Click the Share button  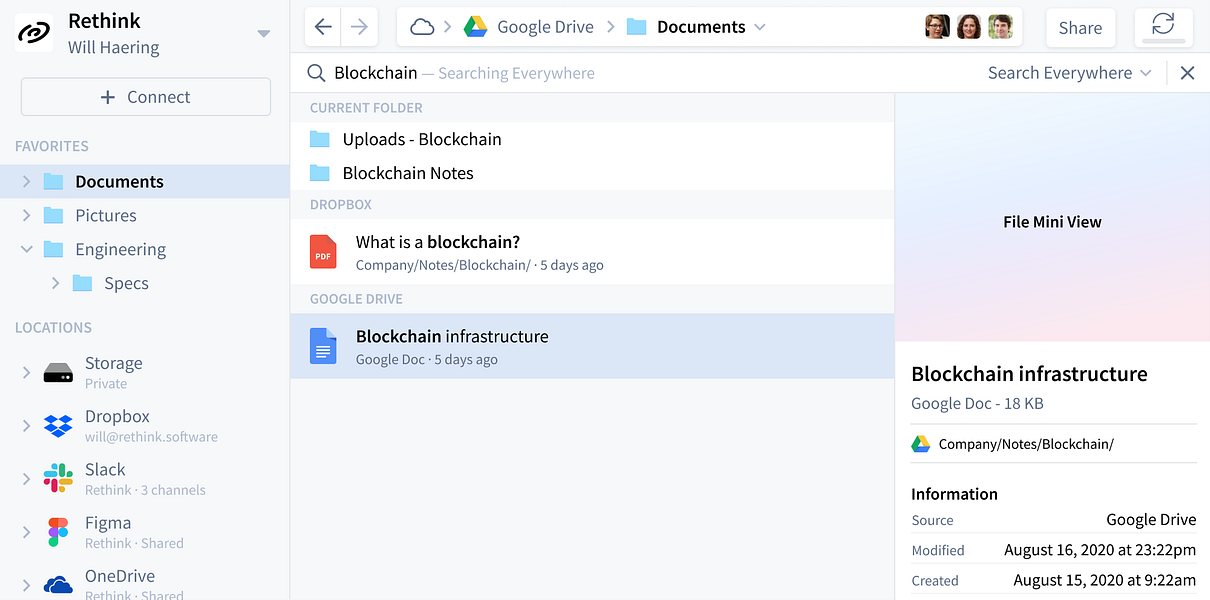[x=1080, y=28]
